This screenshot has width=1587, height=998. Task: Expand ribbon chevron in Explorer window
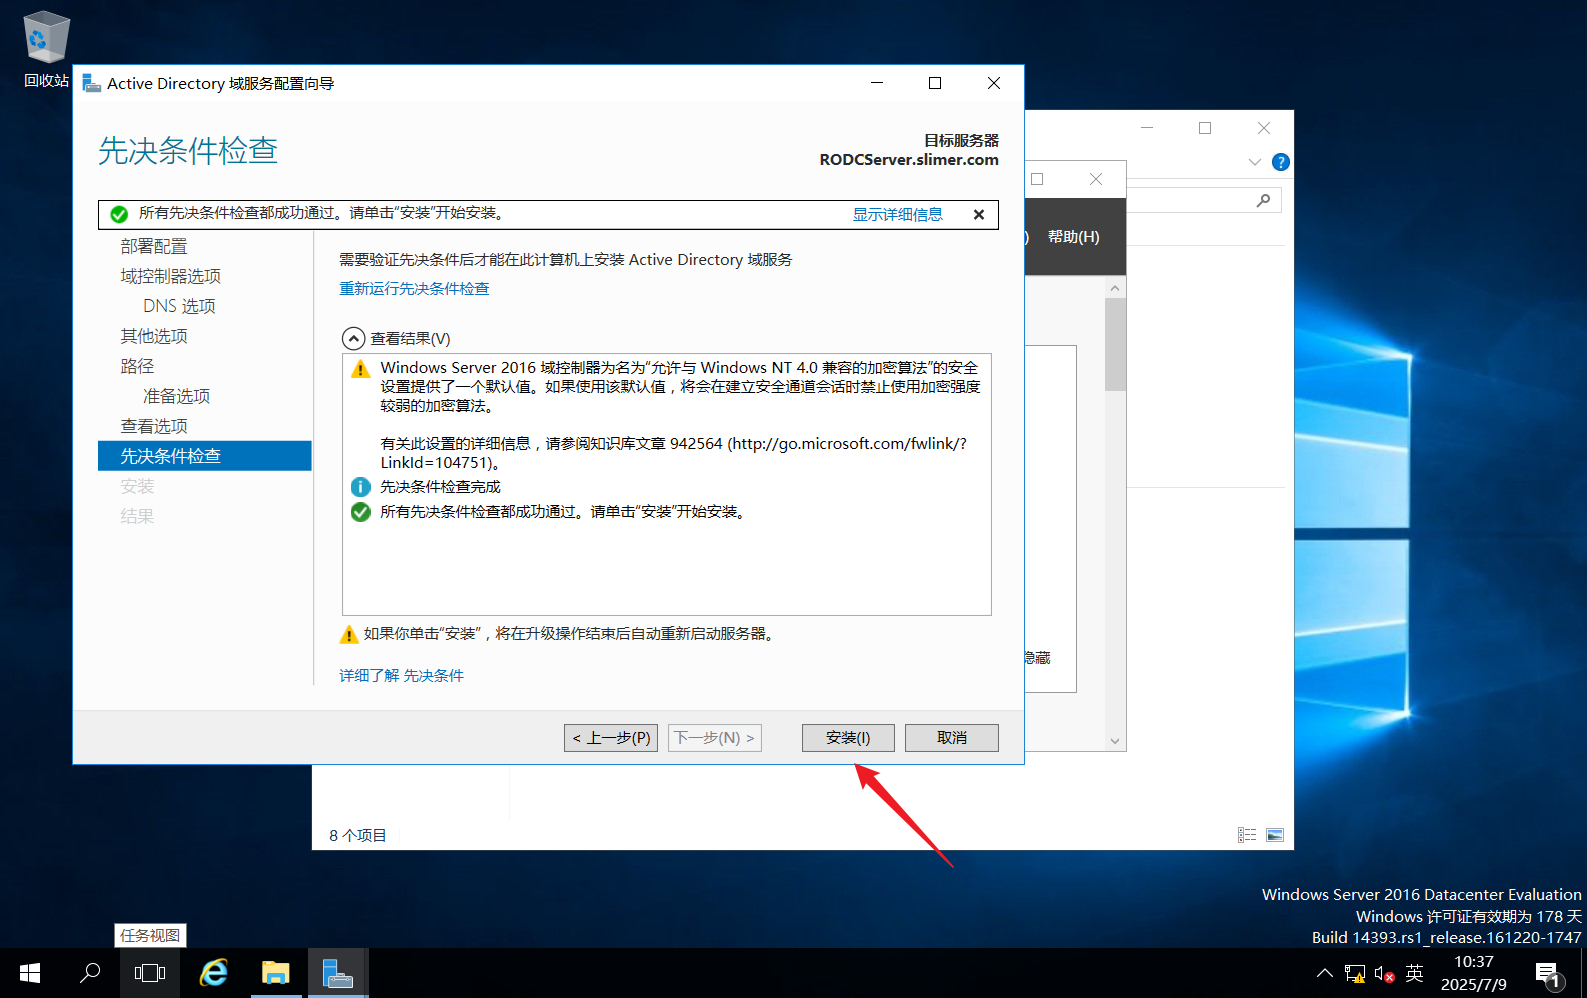point(1254,162)
